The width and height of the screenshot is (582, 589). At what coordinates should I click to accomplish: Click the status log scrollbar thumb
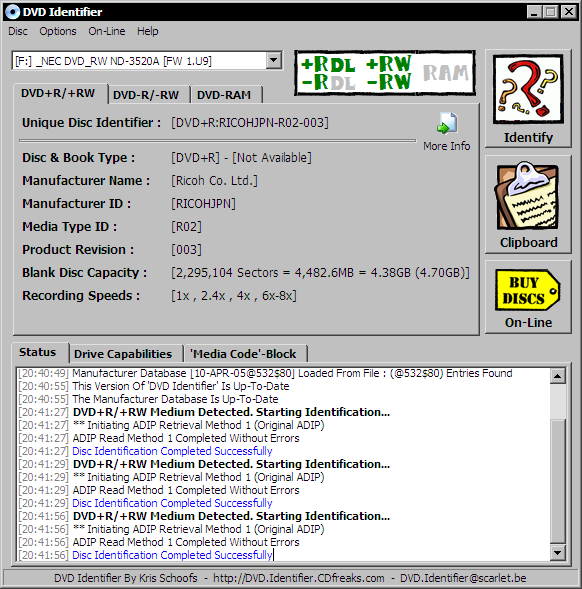[x=558, y=481]
